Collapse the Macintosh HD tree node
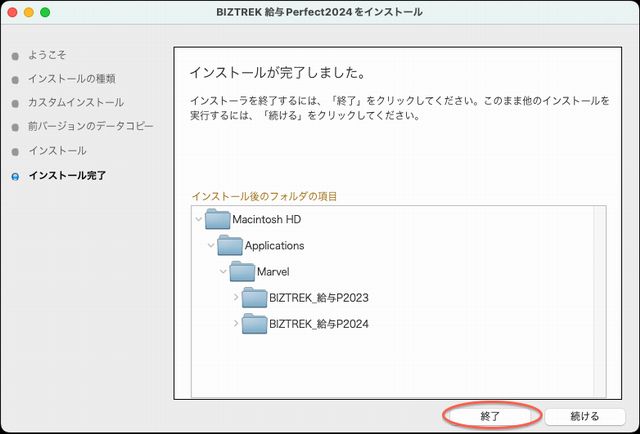This screenshot has width=640, height=434. (x=199, y=220)
